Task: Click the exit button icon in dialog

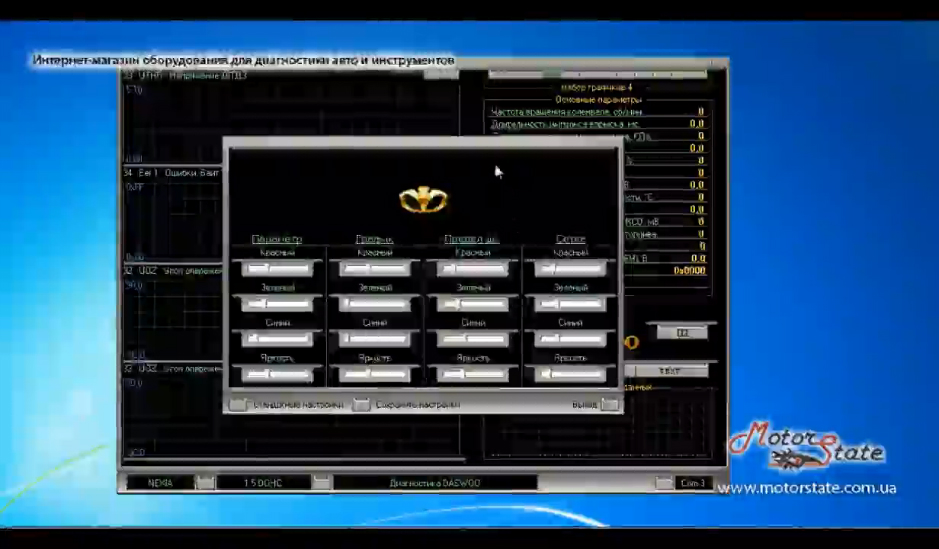Action: pos(610,405)
